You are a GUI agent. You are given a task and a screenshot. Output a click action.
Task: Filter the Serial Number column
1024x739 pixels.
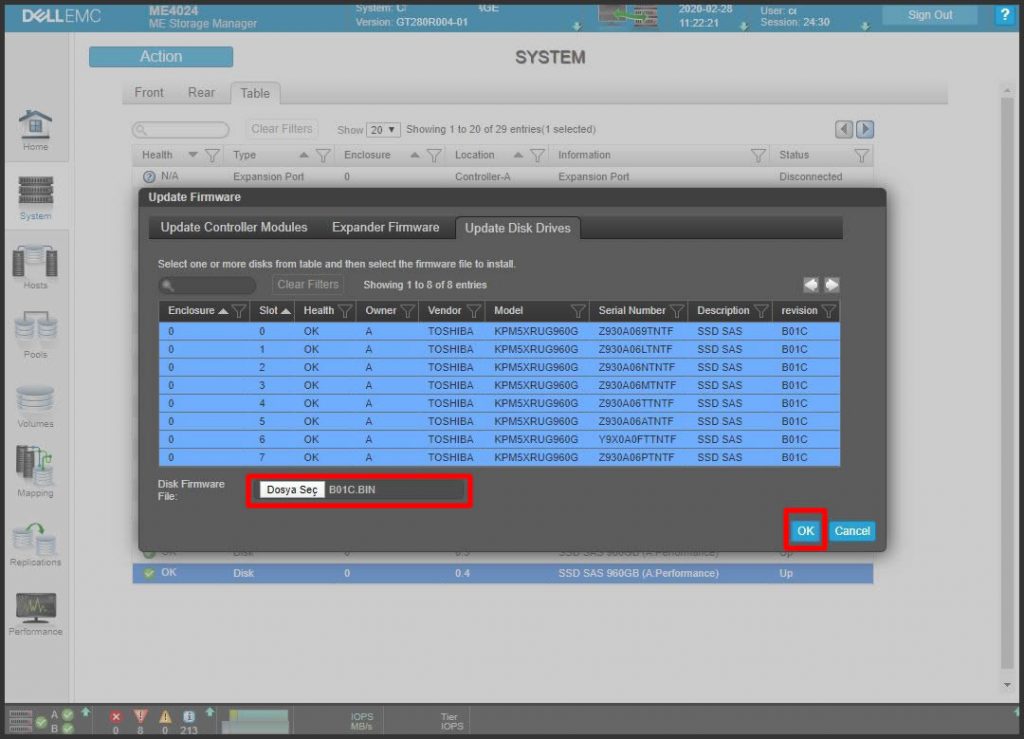pos(677,311)
